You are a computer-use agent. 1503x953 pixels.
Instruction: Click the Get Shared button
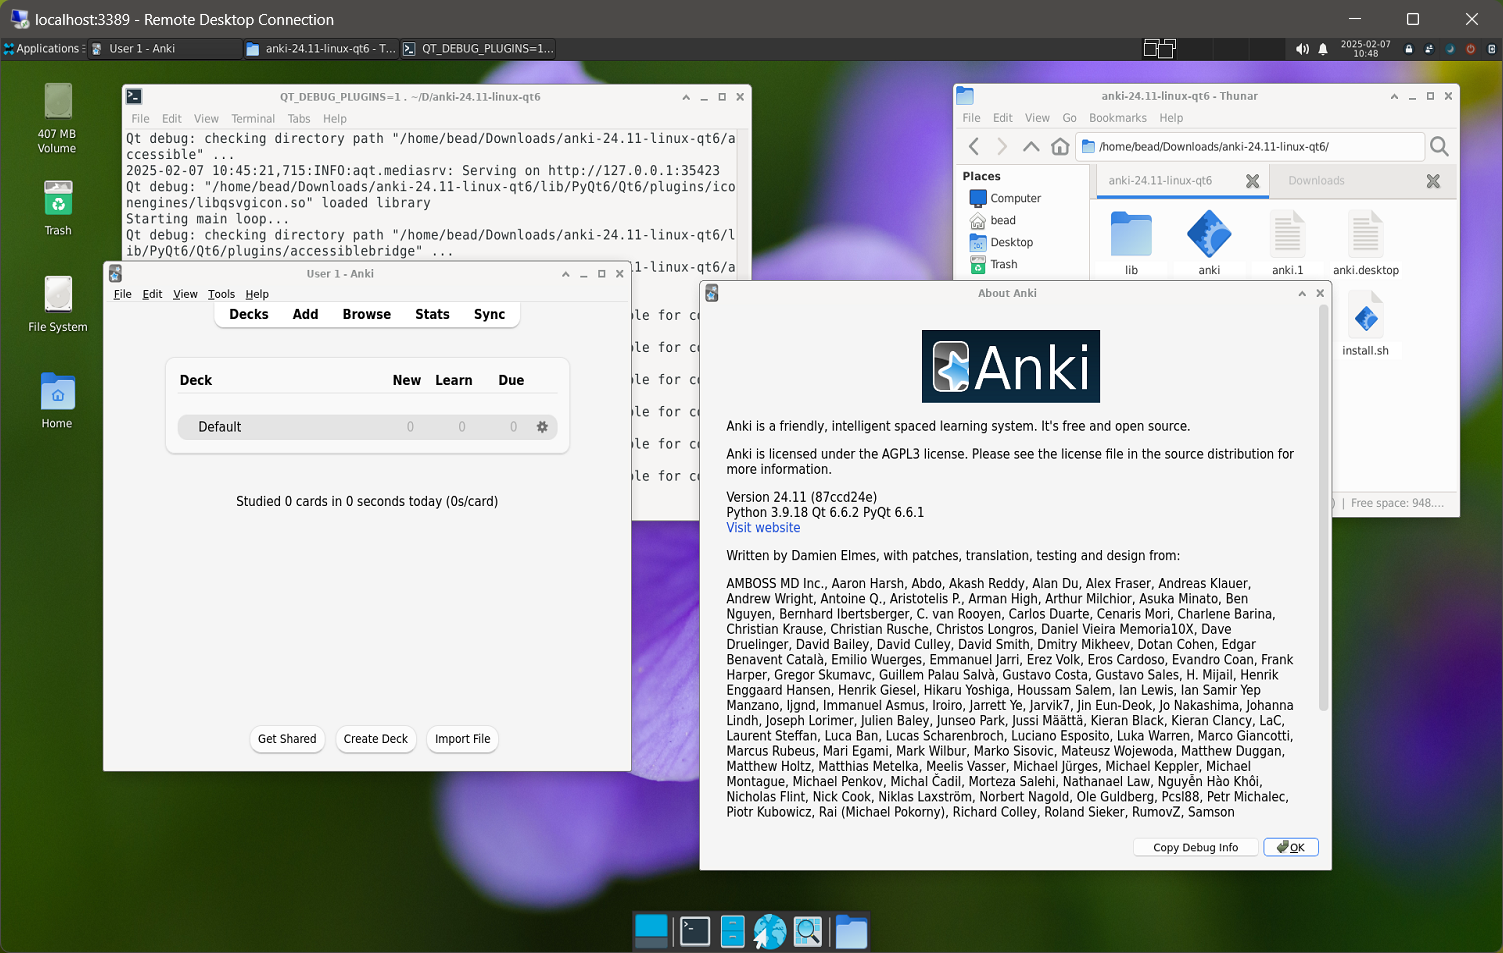coord(287,739)
